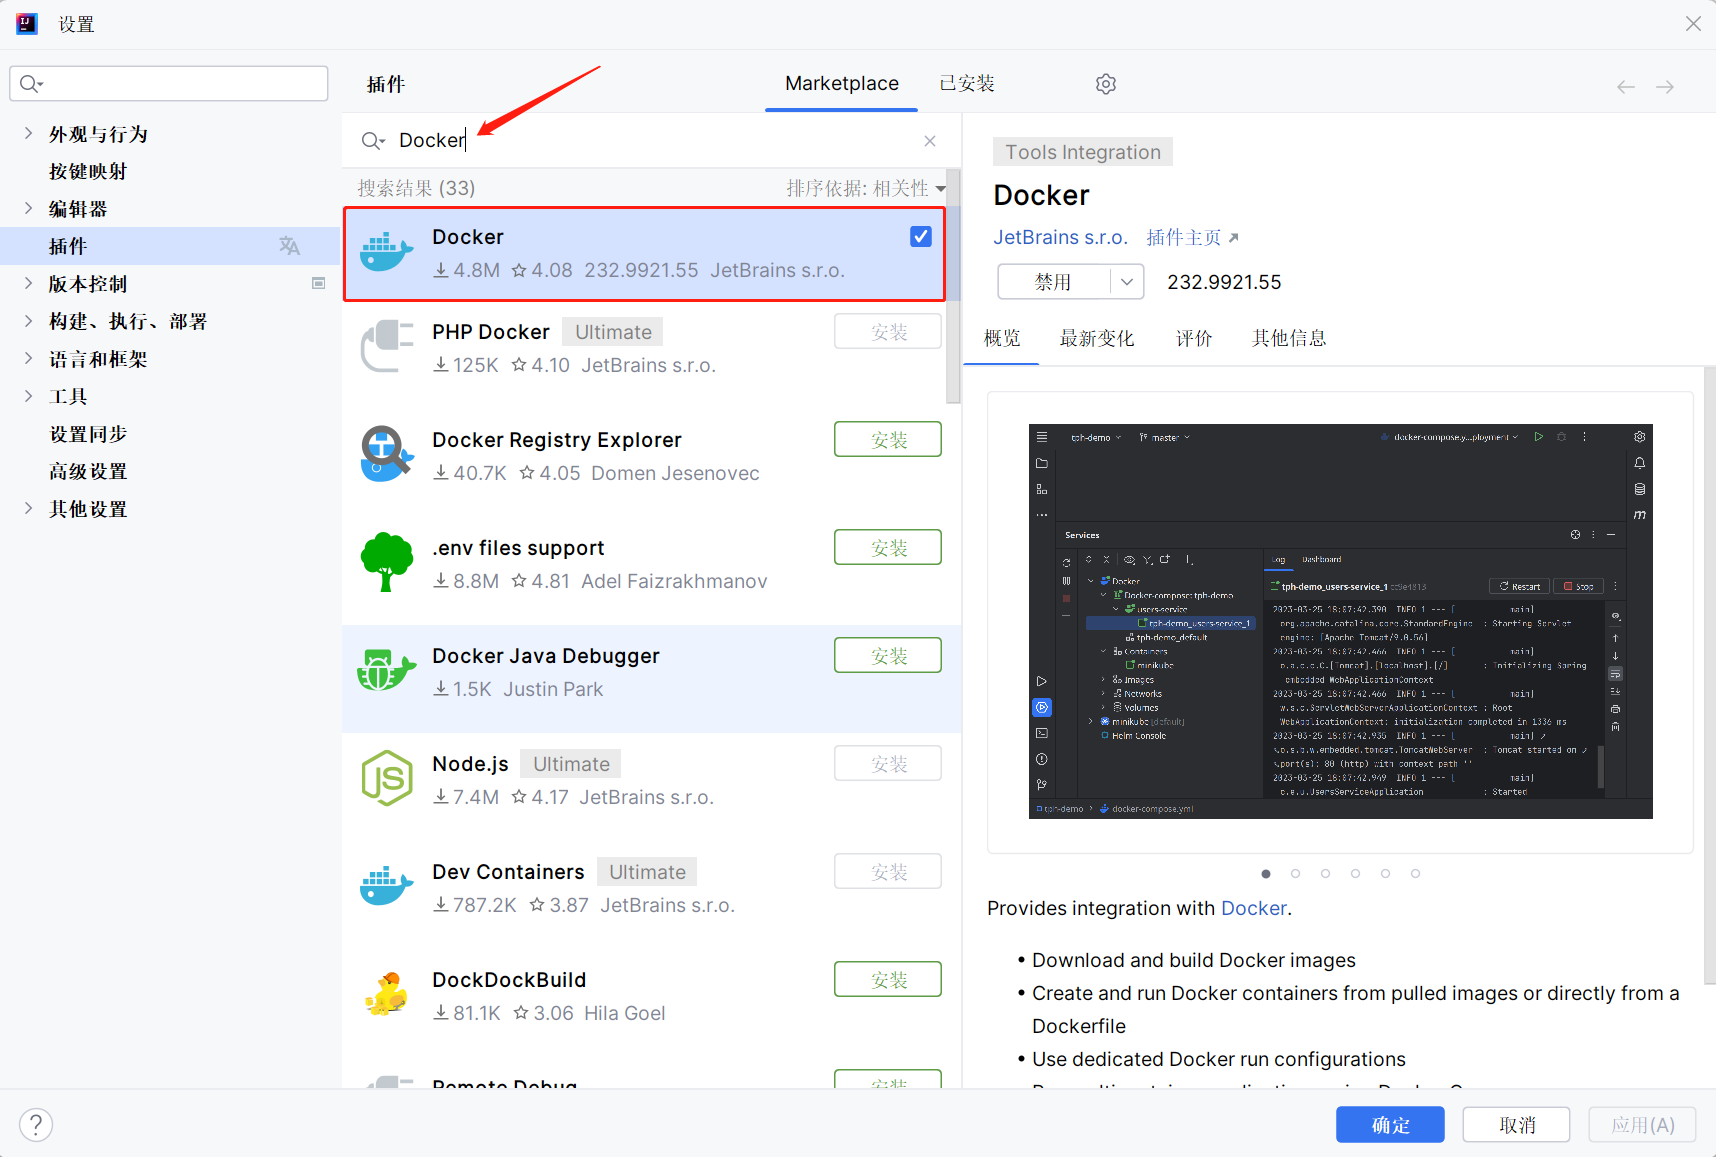Expand the 工具 settings section
Image resolution: width=1716 pixels, height=1157 pixels.
pyautogui.click(x=28, y=395)
